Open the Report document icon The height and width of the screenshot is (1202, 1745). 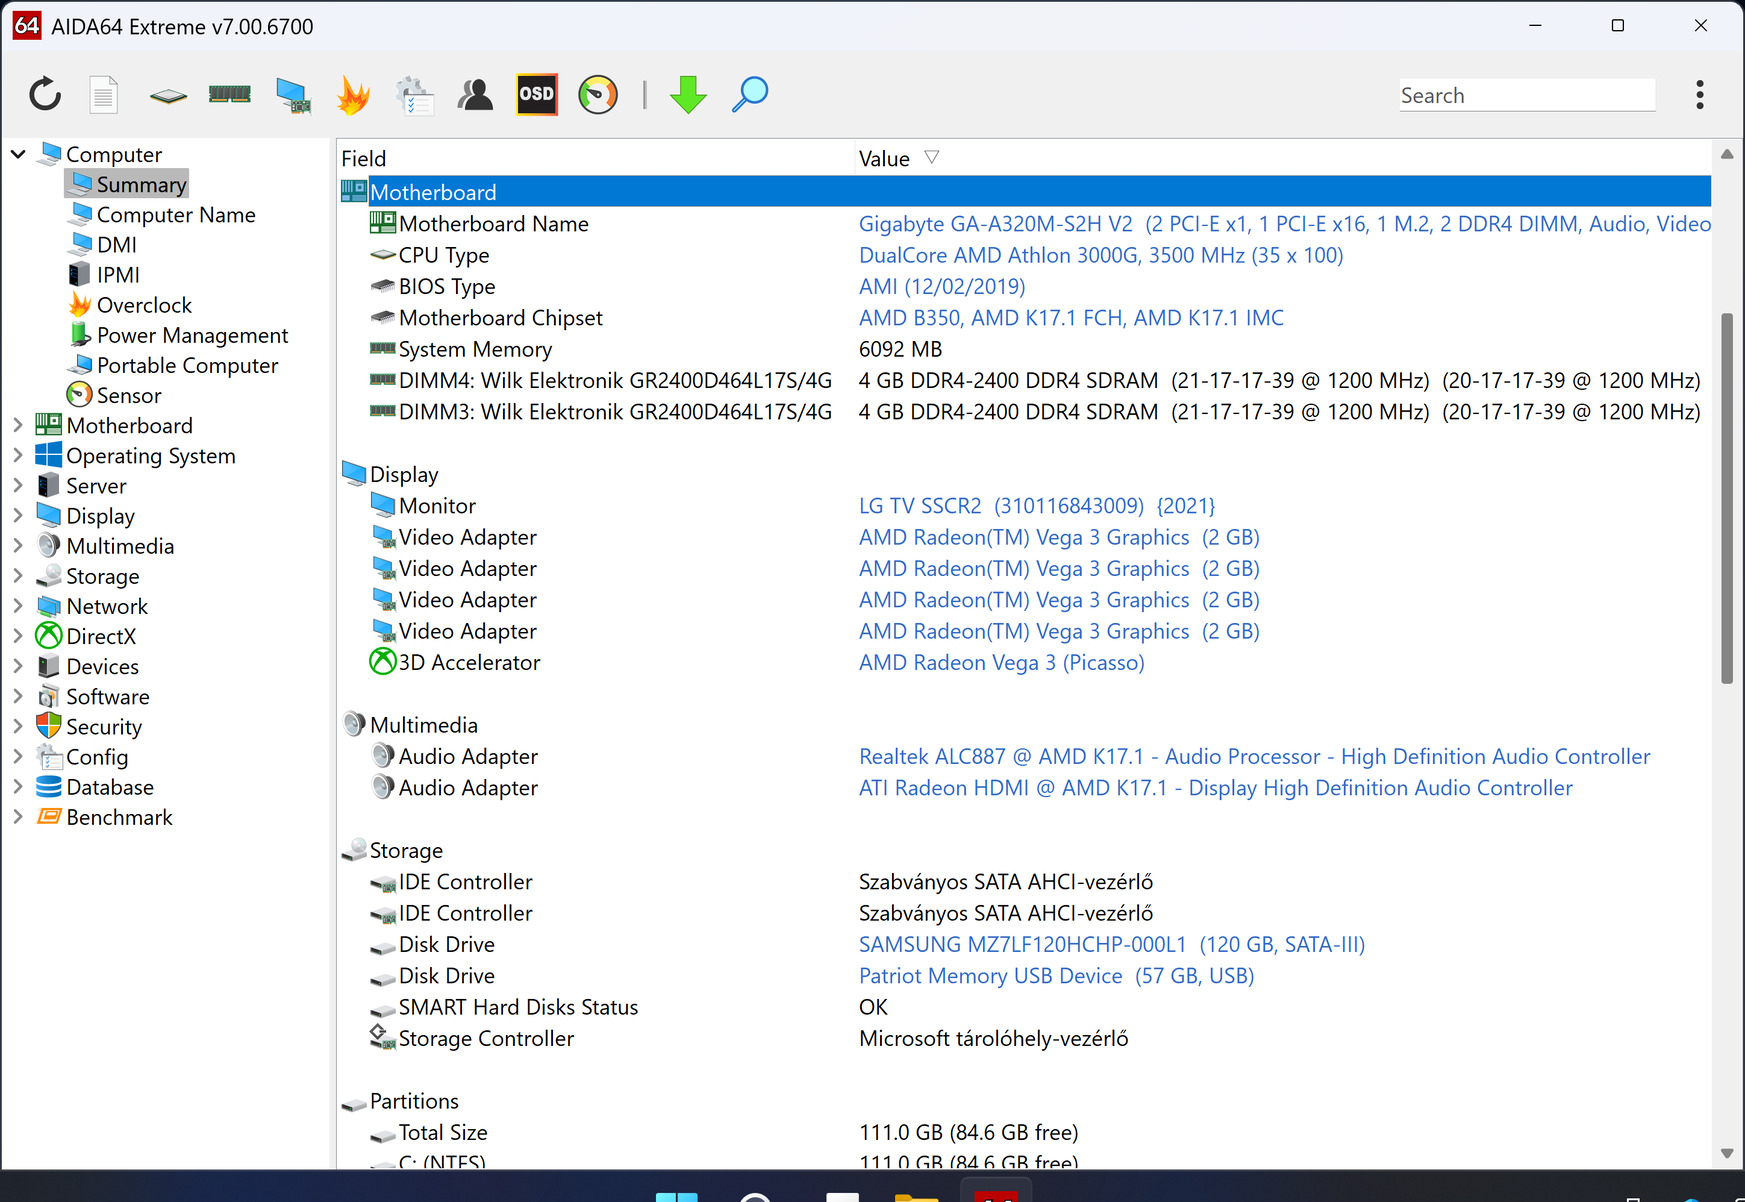coord(104,95)
